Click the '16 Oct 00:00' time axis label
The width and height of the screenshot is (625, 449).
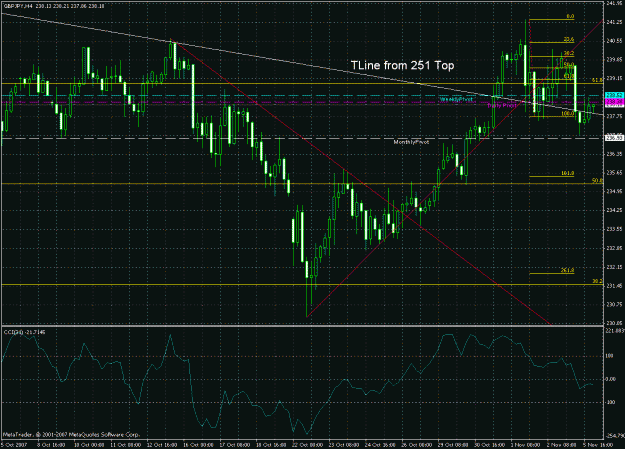tap(199, 445)
